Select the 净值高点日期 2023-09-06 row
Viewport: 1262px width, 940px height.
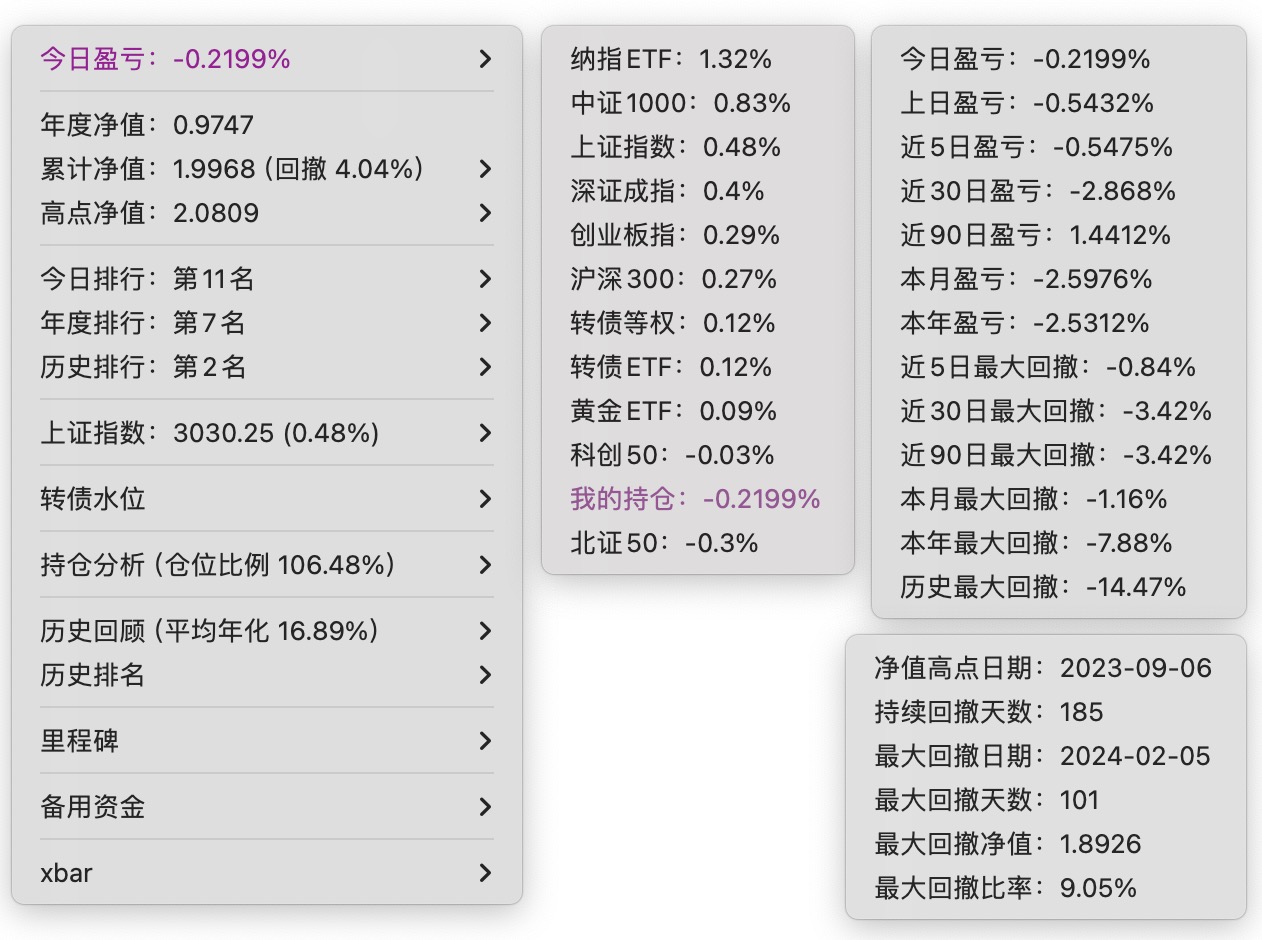(1043, 668)
